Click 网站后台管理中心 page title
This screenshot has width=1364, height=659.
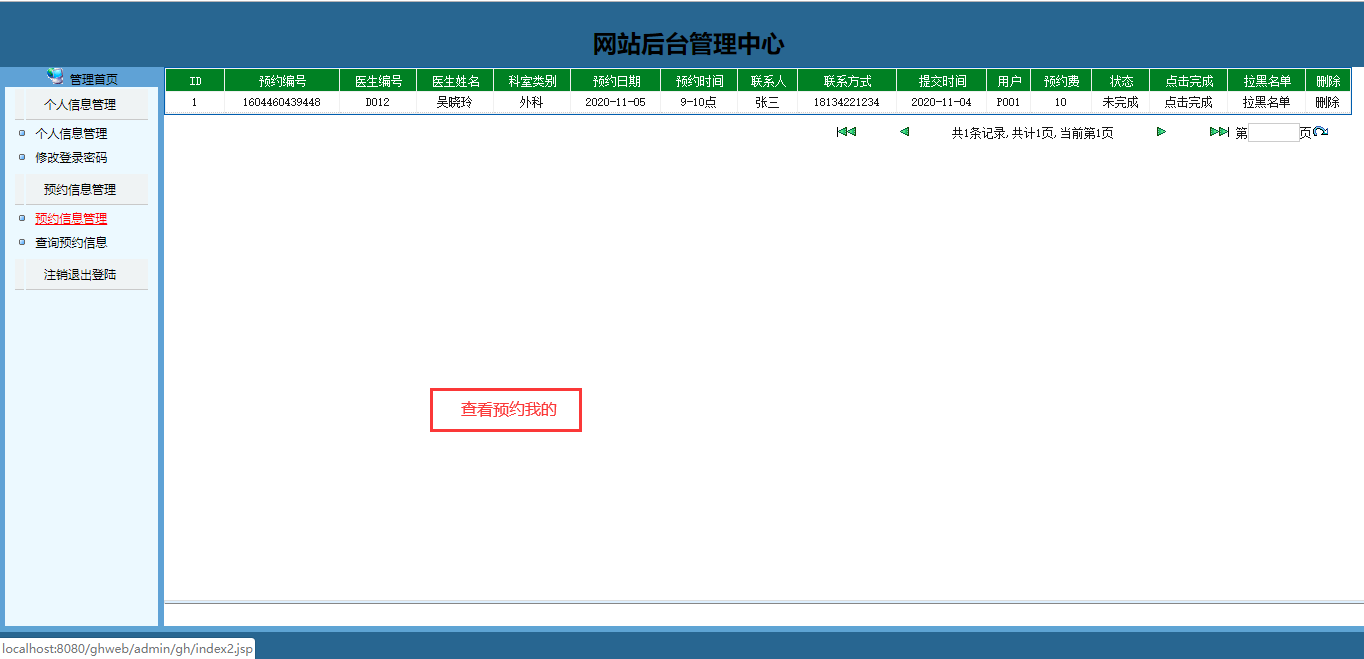pos(689,44)
